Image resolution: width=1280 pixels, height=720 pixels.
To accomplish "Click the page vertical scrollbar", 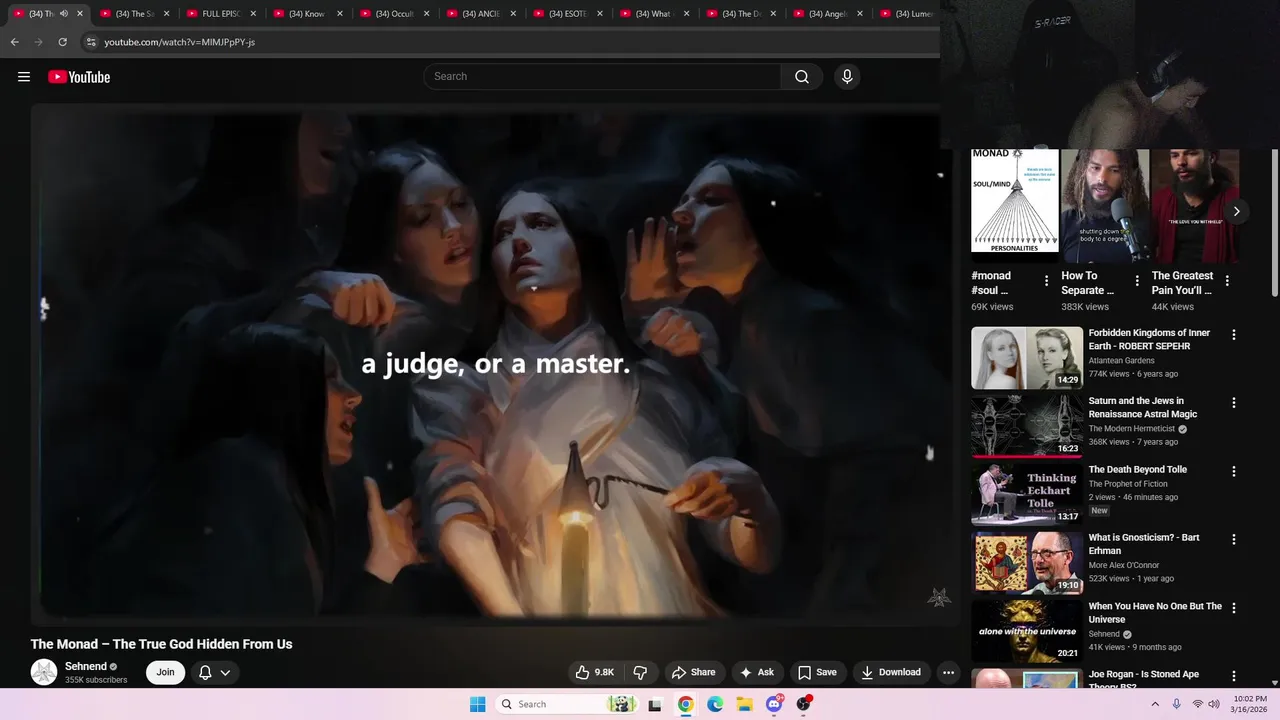I will [x=1274, y=222].
